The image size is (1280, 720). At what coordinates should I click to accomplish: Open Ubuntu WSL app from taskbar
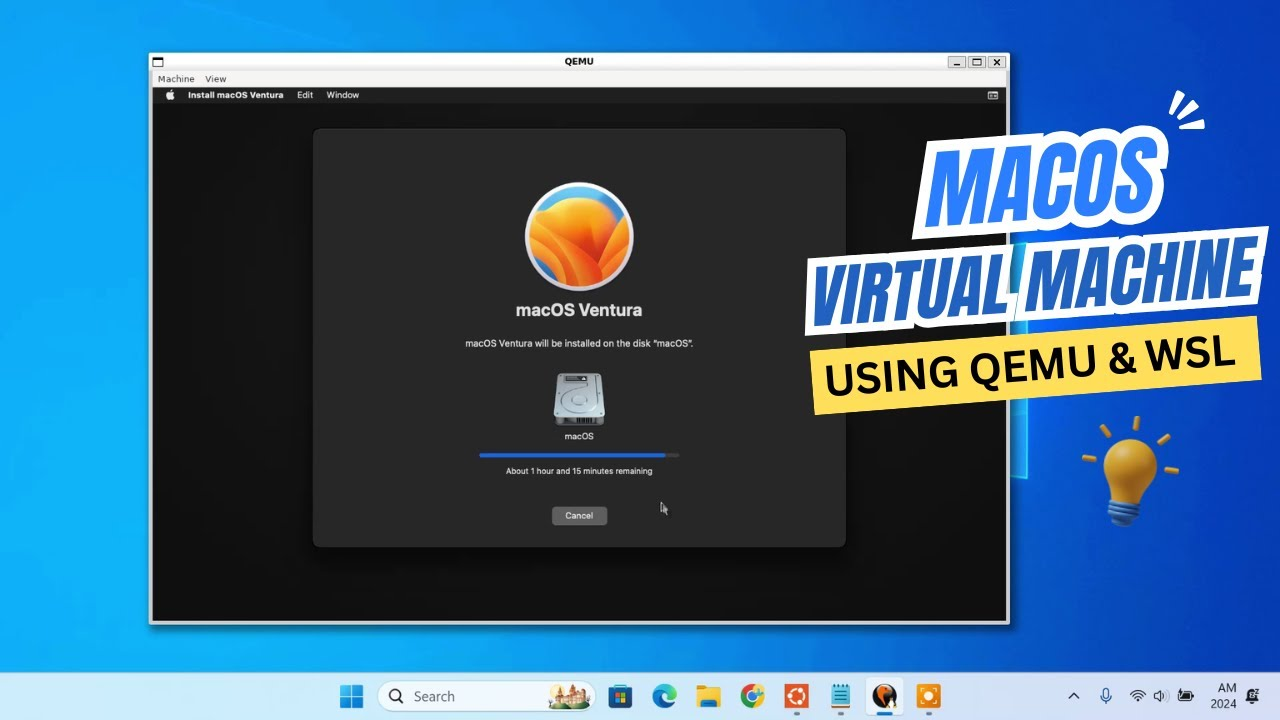[x=796, y=696]
